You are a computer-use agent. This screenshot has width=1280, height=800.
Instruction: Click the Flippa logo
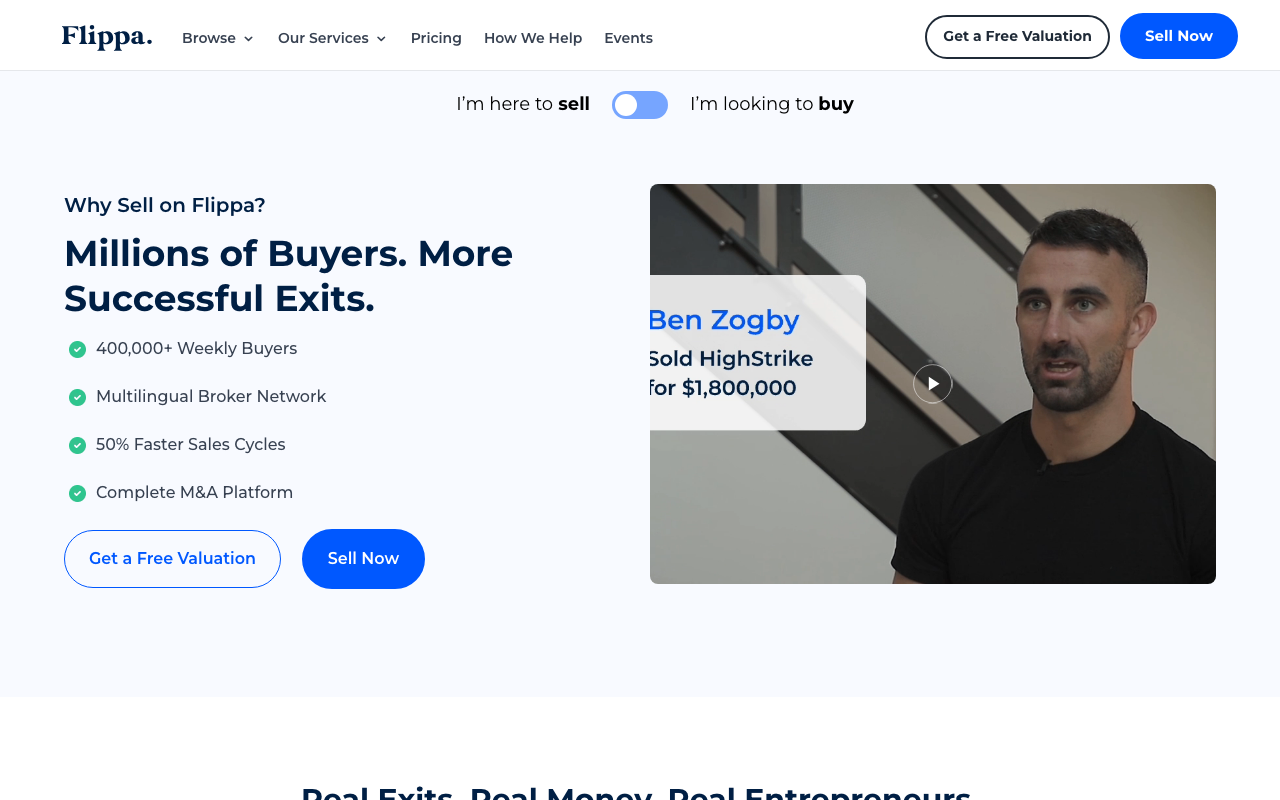pyautogui.click(x=107, y=37)
